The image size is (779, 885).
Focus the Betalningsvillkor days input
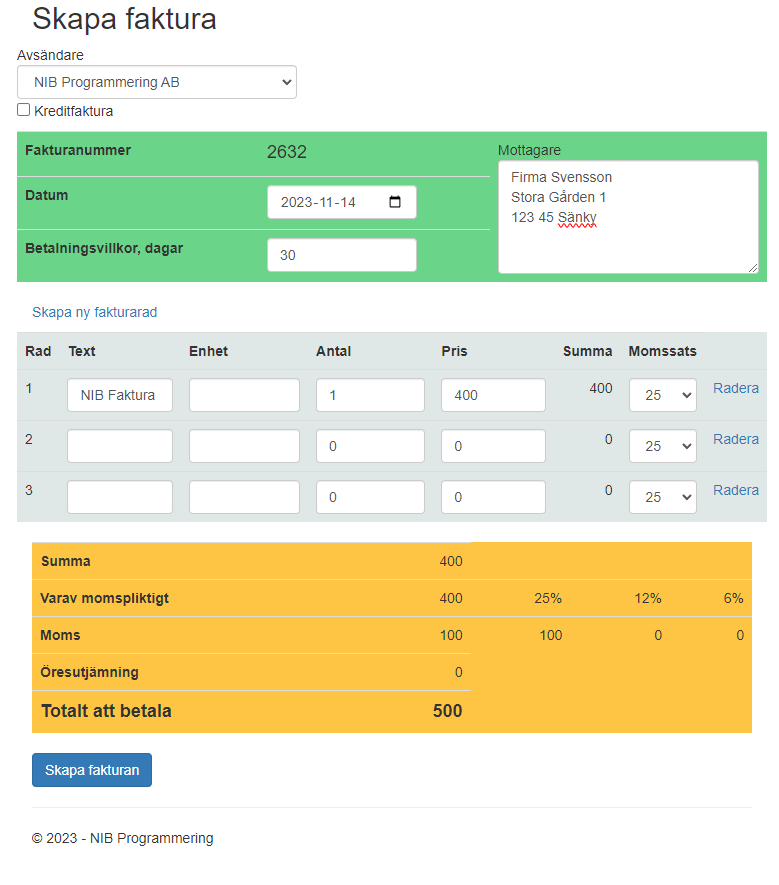(x=341, y=255)
